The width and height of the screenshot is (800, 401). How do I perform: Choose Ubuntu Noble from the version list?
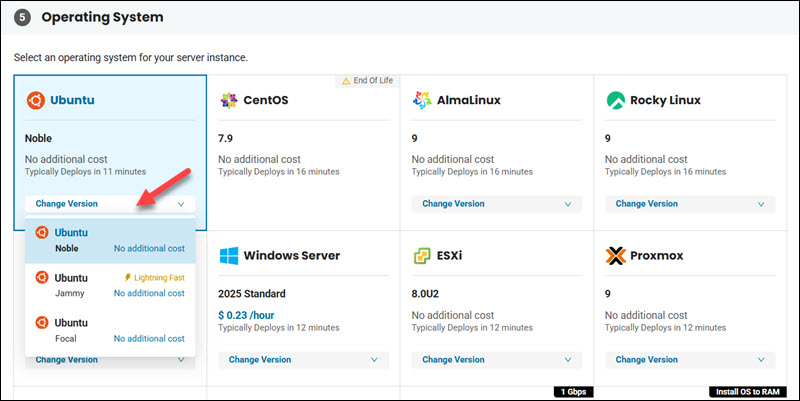click(110, 240)
